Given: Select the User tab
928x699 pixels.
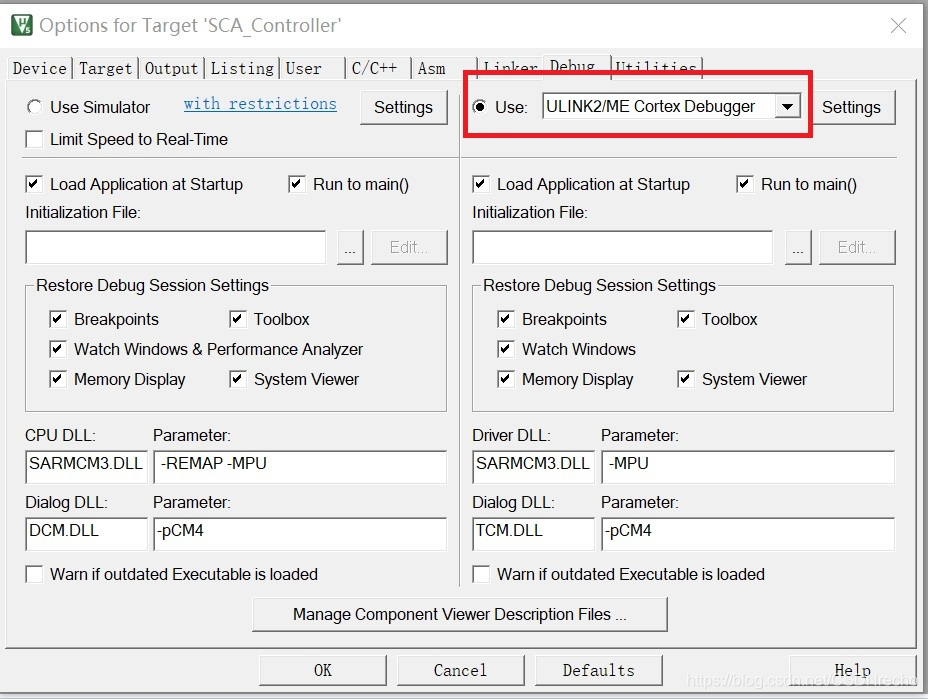Looking at the screenshot, I should (303, 69).
